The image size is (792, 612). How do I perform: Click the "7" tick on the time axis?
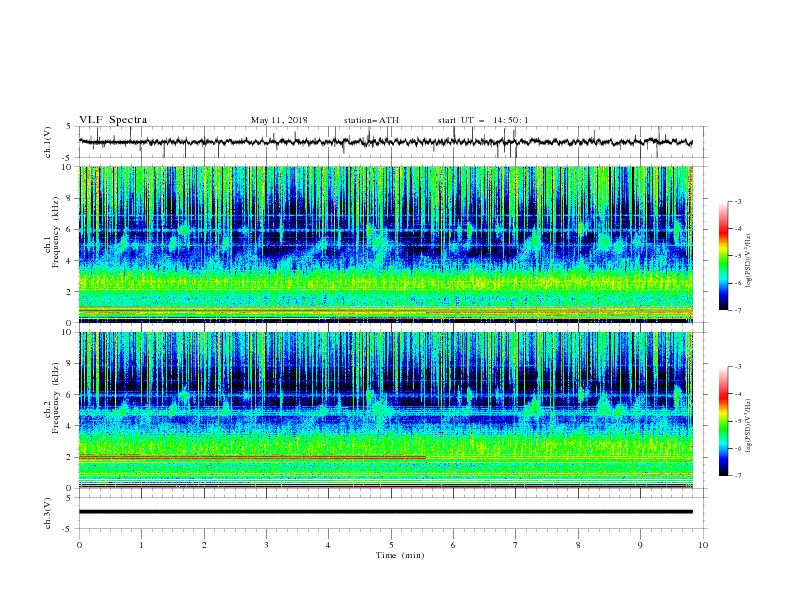click(x=515, y=545)
